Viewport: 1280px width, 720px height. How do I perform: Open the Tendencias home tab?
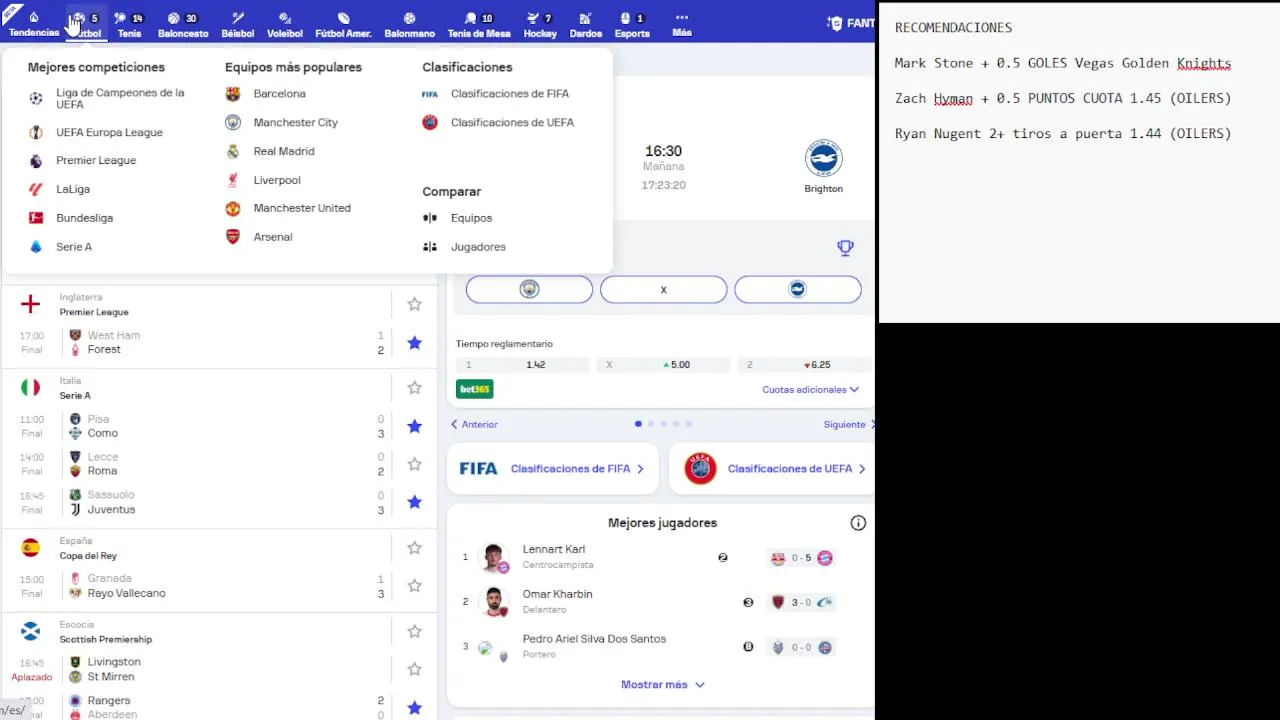click(x=34, y=25)
